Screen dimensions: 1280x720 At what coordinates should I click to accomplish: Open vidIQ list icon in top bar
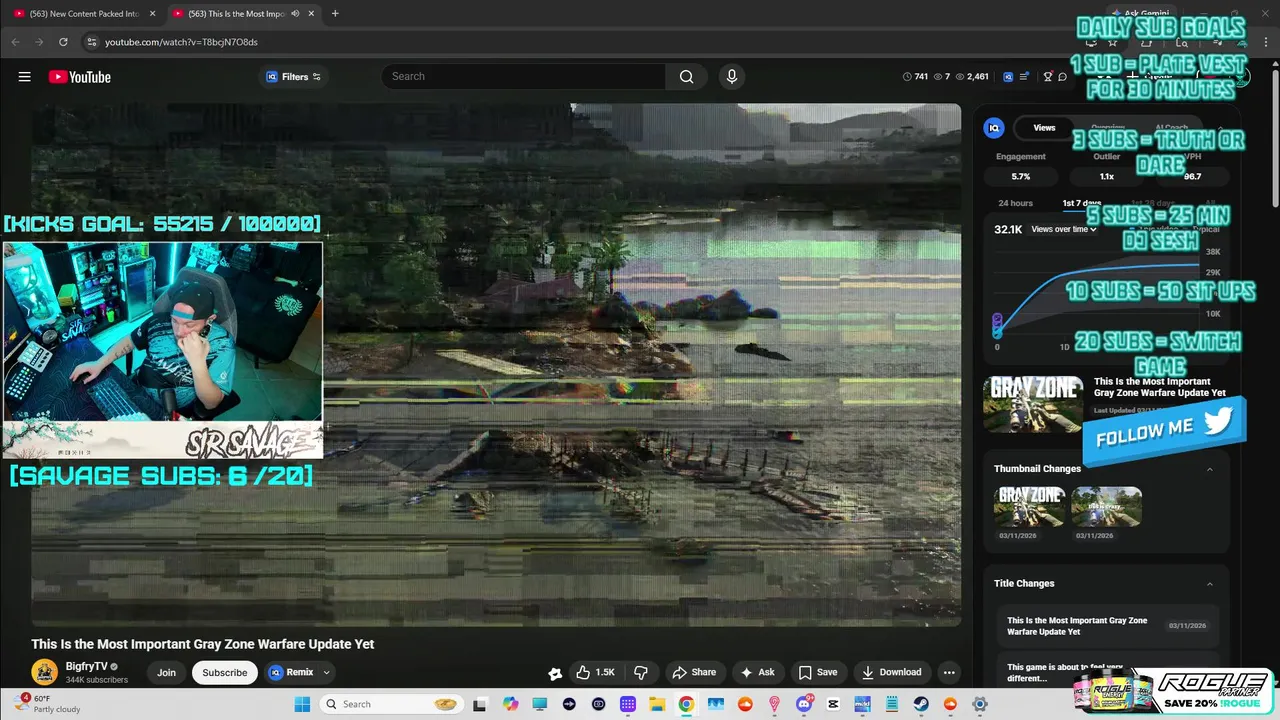1024,77
